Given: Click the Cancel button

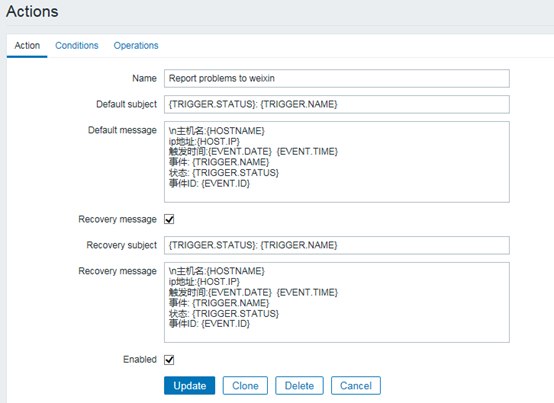Looking at the screenshot, I should 356,385.
